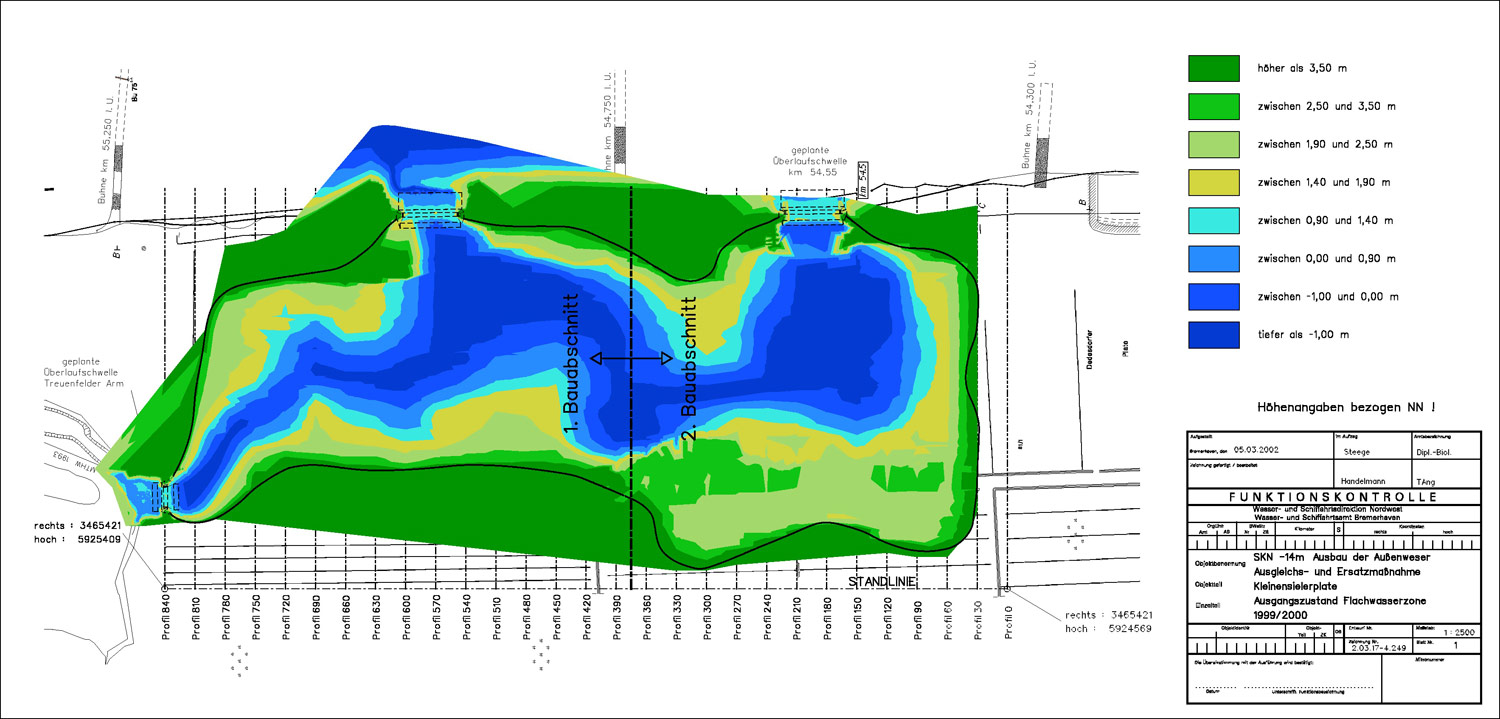The width and height of the screenshot is (1500, 719).
Task: Click the dark green 'höher als 3,50 m' swatch
Action: [x=1213, y=67]
